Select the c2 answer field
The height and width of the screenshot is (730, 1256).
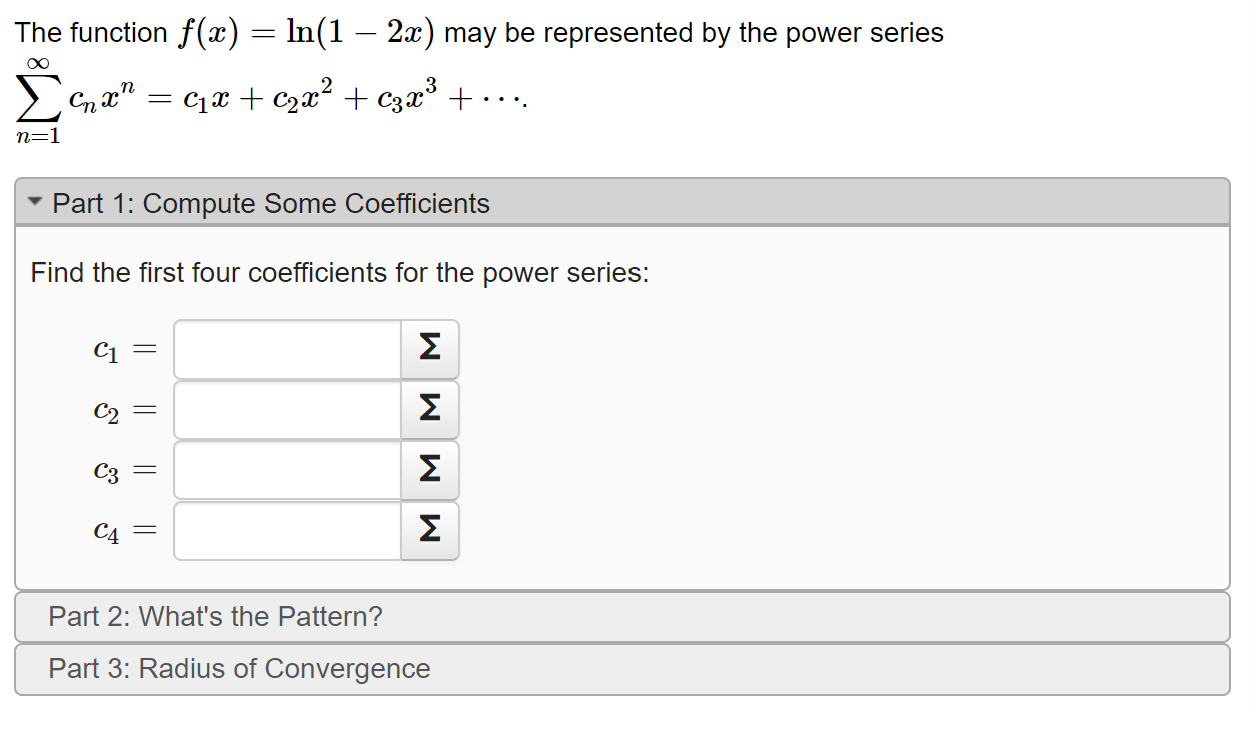click(x=287, y=409)
